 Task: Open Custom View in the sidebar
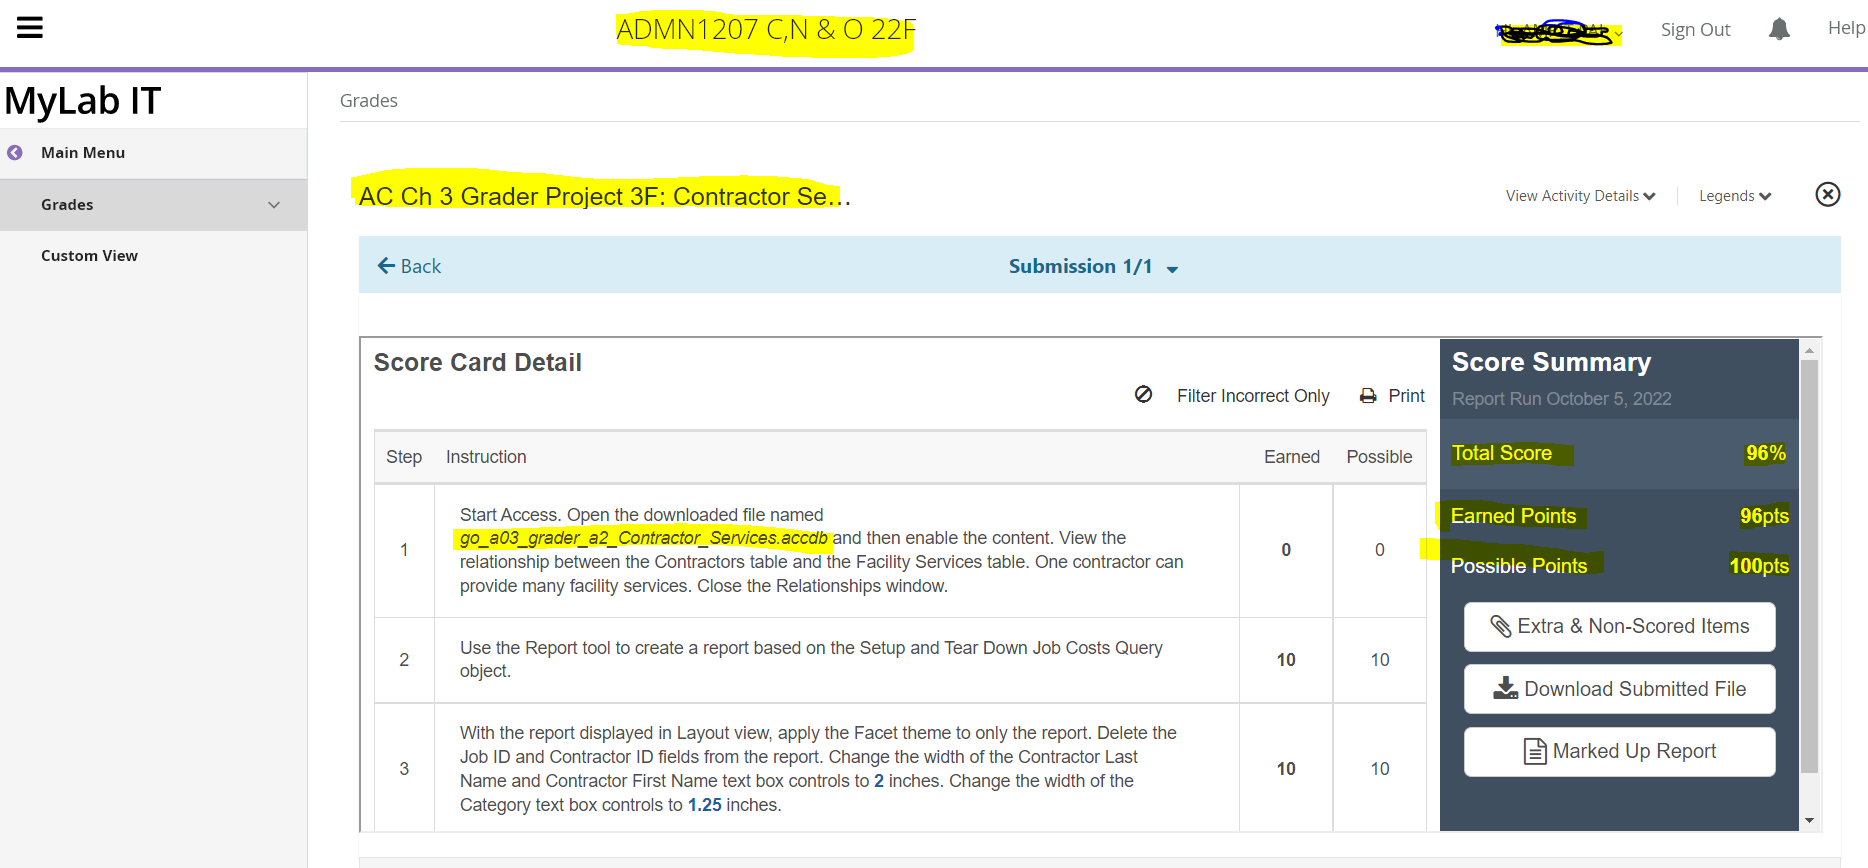(x=89, y=256)
